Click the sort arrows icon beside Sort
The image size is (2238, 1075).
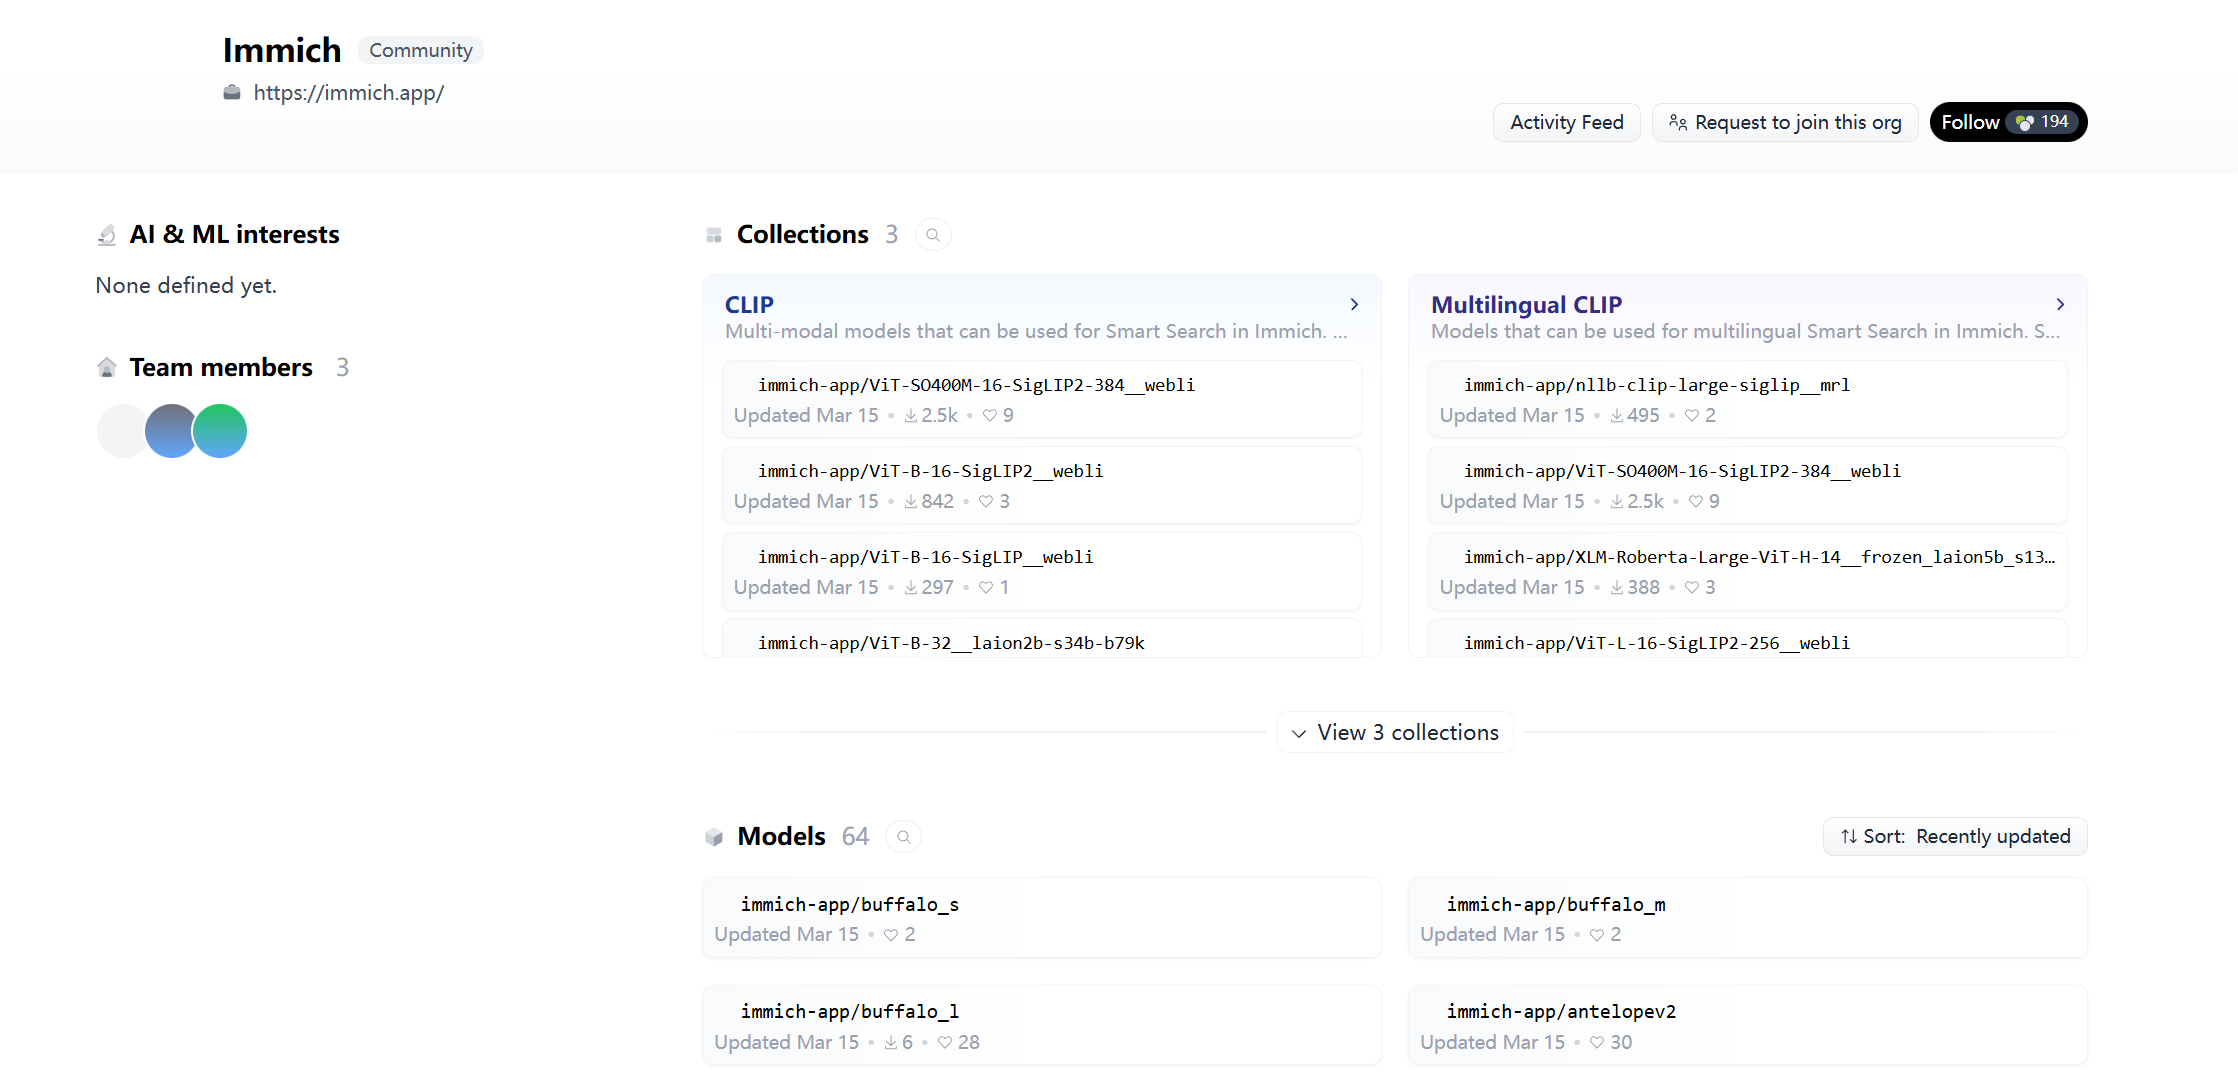coord(1847,836)
